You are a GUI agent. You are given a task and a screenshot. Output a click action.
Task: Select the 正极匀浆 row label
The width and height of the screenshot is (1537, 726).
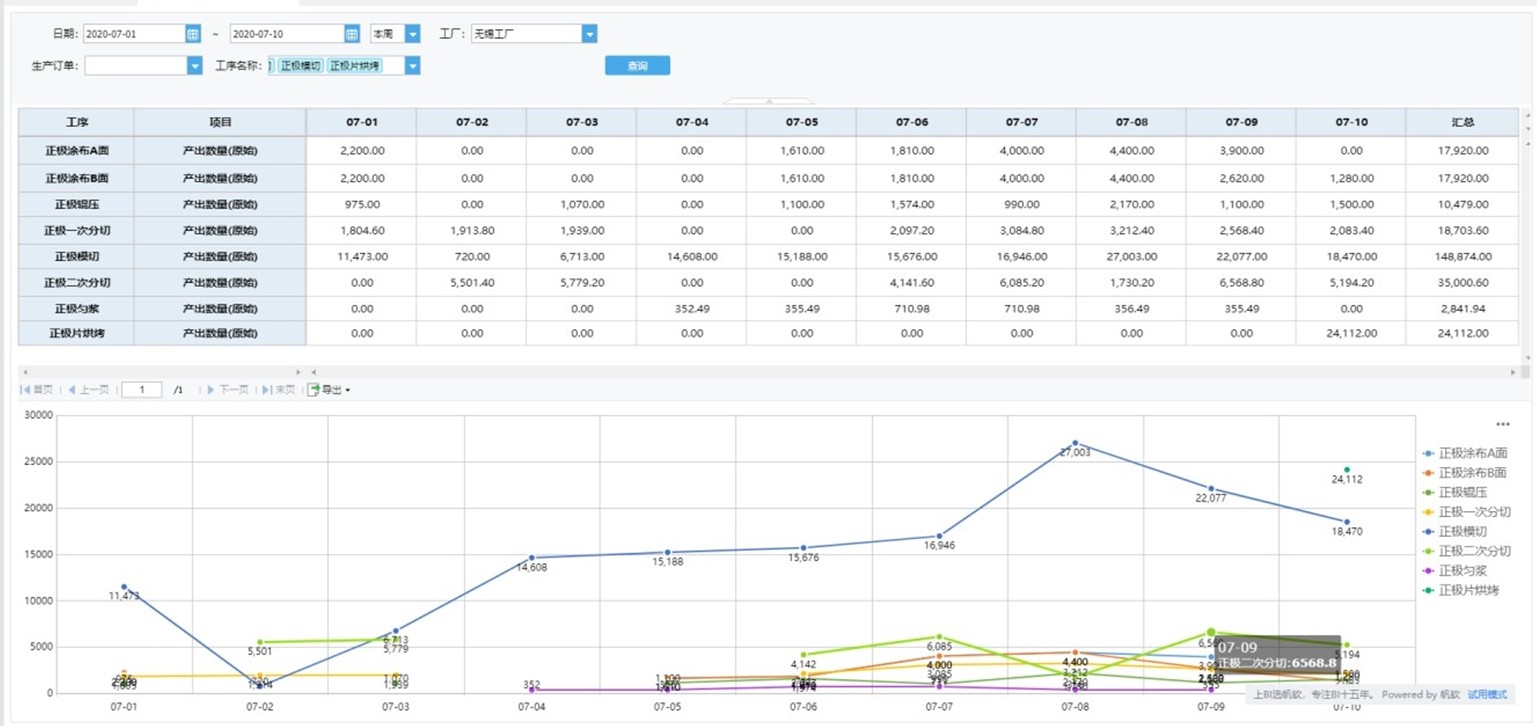point(76,308)
